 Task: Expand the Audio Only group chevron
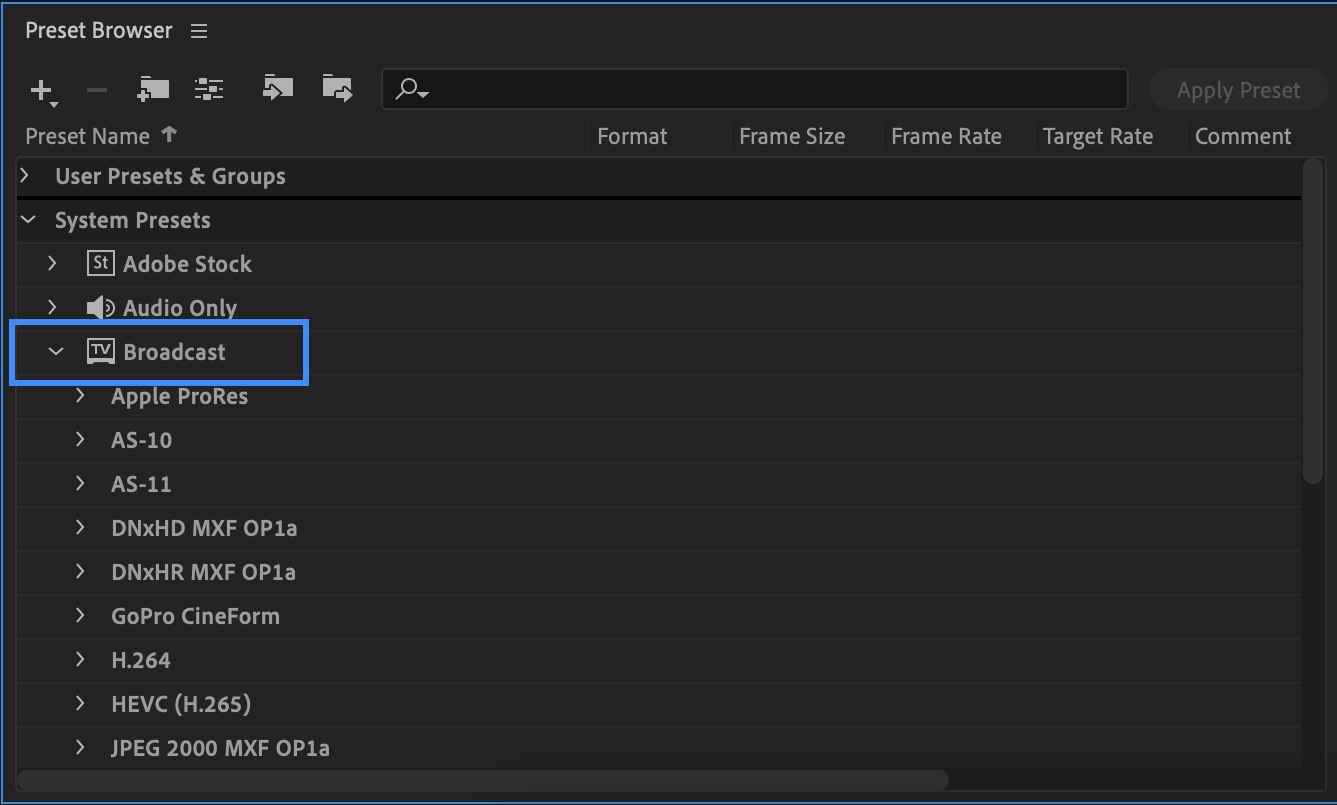click(x=53, y=308)
